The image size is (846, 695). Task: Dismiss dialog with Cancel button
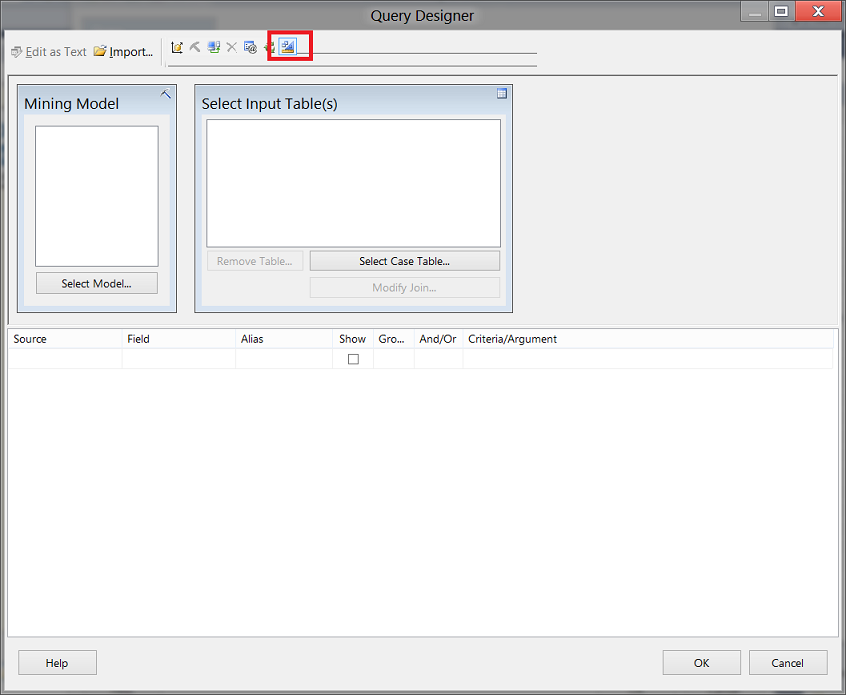tap(788, 663)
